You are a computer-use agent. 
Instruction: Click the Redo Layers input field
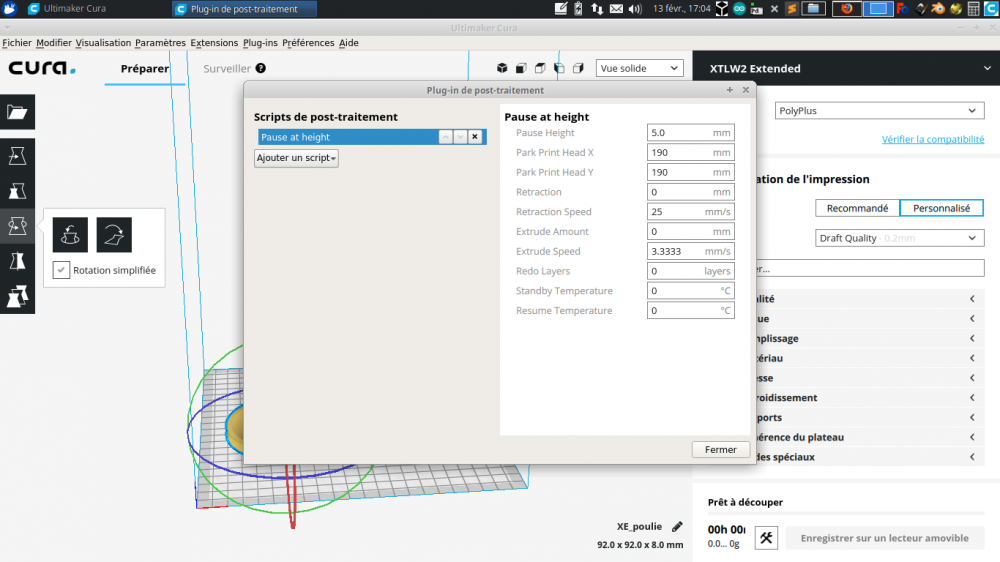[x=691, y=271]
